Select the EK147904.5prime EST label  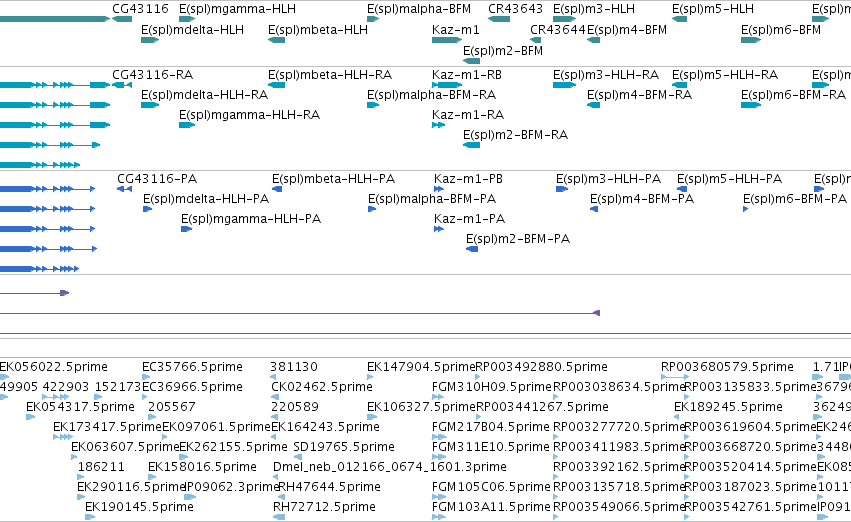(x=421, y=367)
